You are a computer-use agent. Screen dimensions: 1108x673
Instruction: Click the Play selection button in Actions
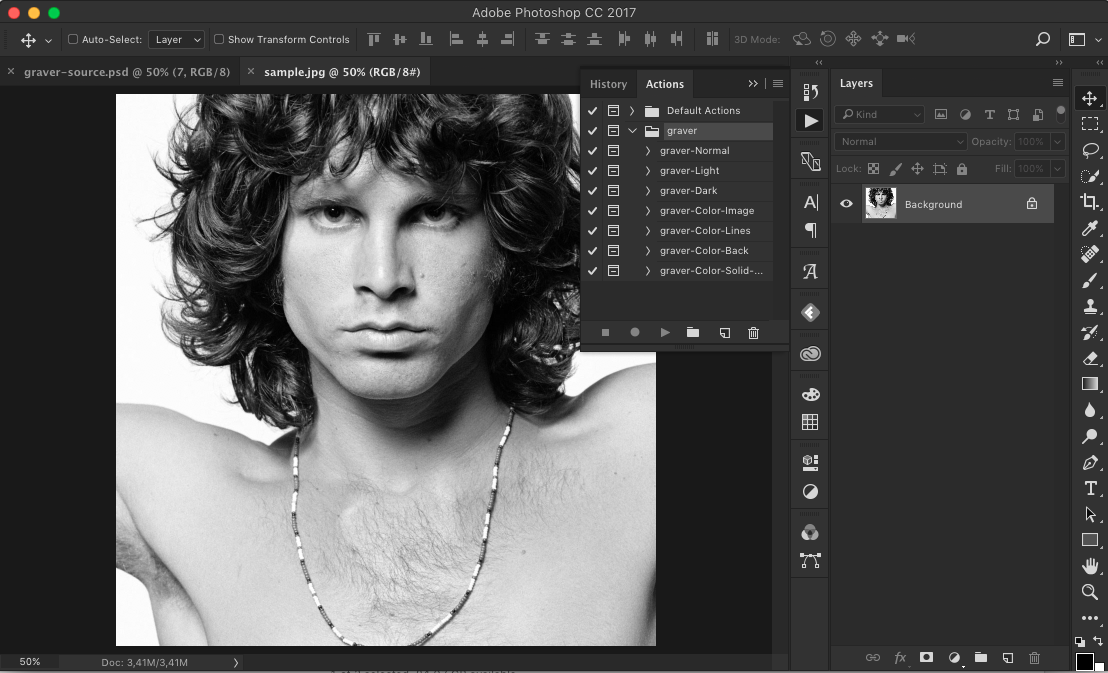(x=665, y=332)
